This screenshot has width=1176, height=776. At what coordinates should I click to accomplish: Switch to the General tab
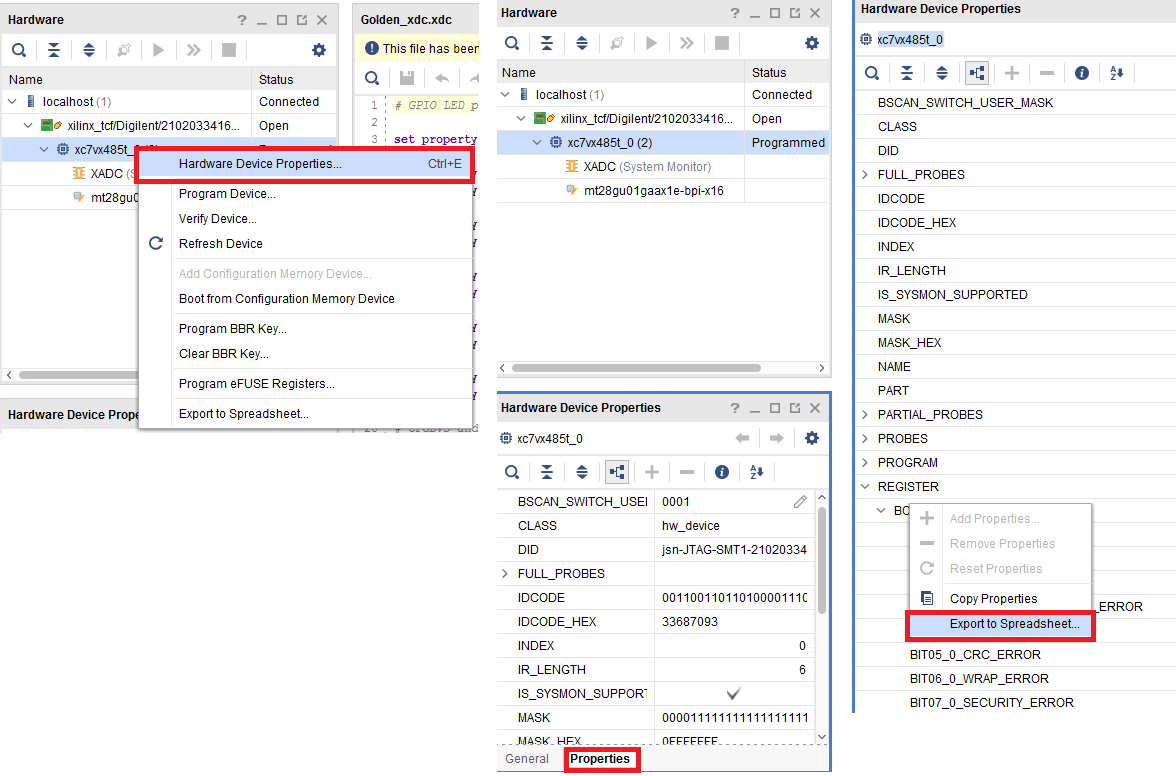(x=527, y=759)
